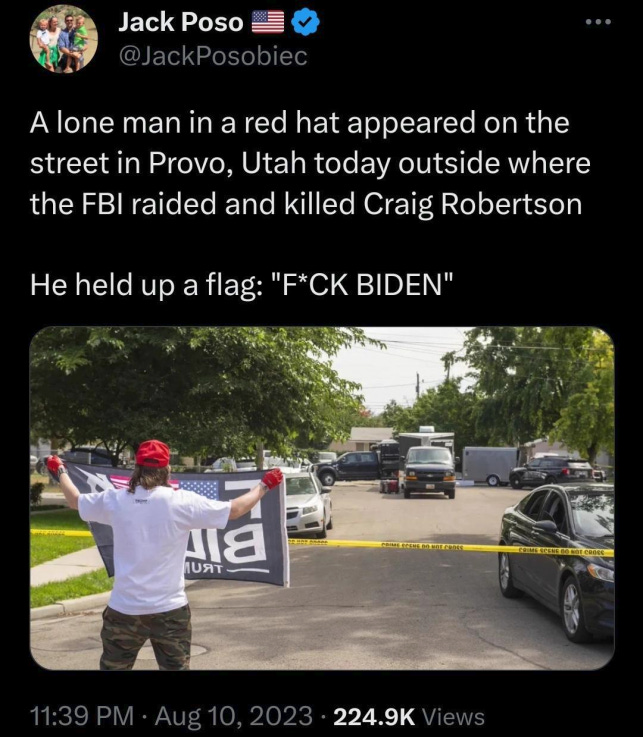Open the Jack Poso display name link

pyautogui.click(x=180, y=22)
